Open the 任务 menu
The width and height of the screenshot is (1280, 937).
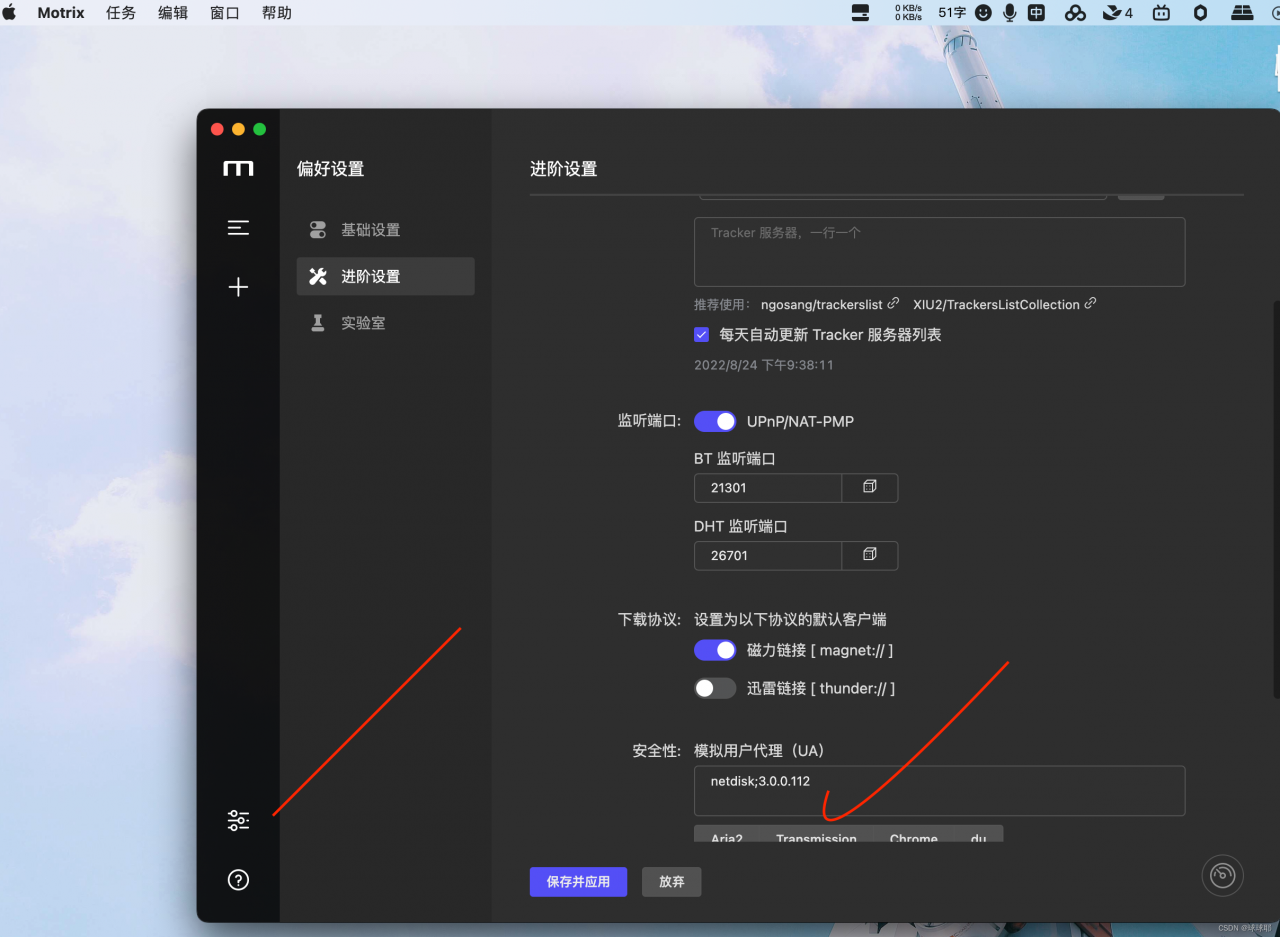pyautogui.click(x=121, y=13)
